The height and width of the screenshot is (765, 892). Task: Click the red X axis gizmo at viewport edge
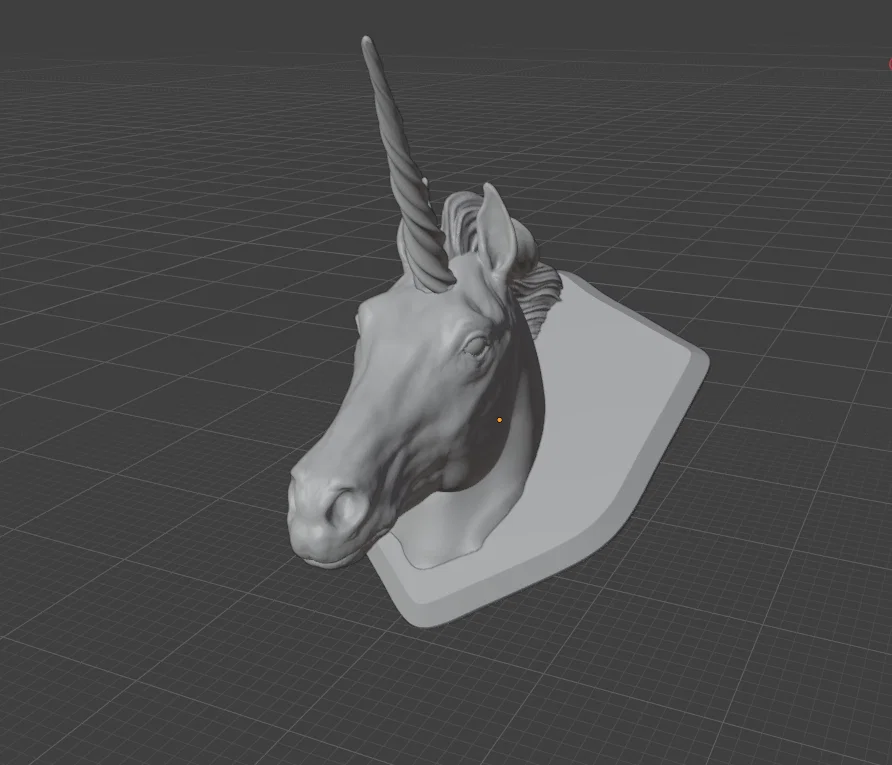(890, 64)
